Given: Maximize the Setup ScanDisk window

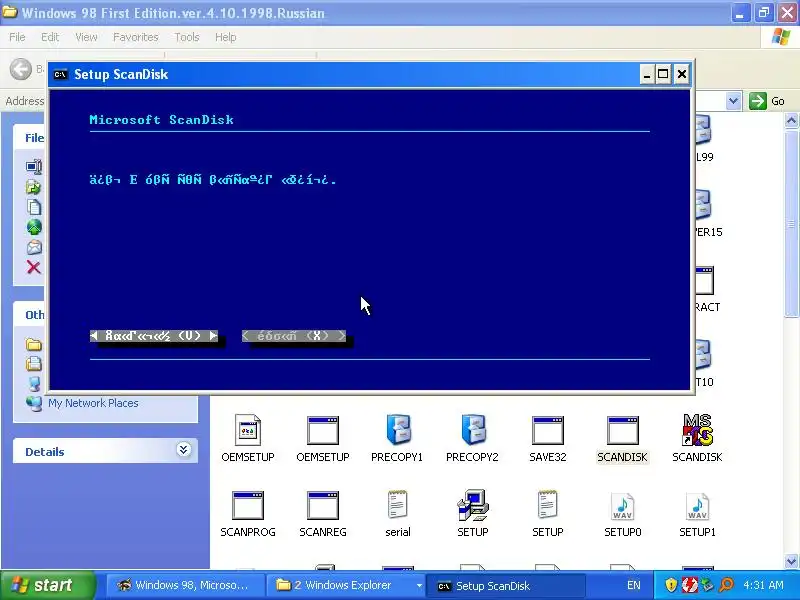Looking at the screenshot, I should 663,74.
